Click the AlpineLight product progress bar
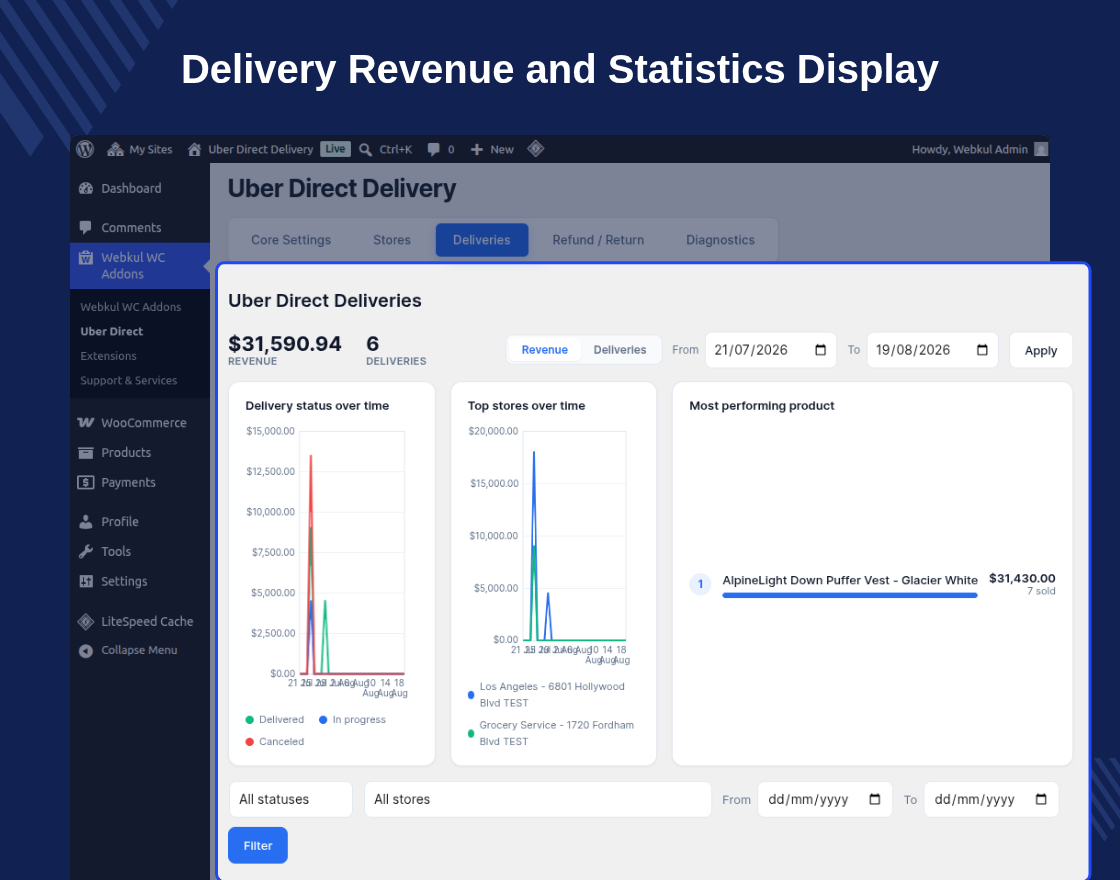The image size is (1120, 880). (x=849, y=595)
